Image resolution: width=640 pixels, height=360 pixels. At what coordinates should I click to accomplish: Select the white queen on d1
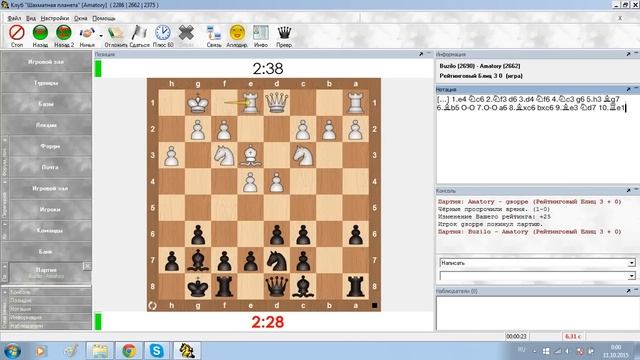tap(277, 102)
